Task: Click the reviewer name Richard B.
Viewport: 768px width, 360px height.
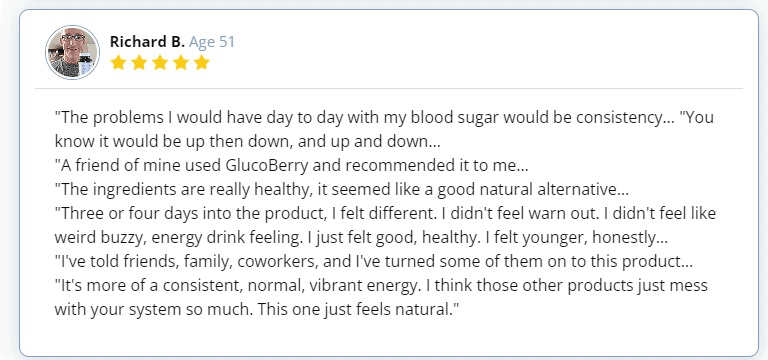Action: pyautogui.click(x=147, y=42)
